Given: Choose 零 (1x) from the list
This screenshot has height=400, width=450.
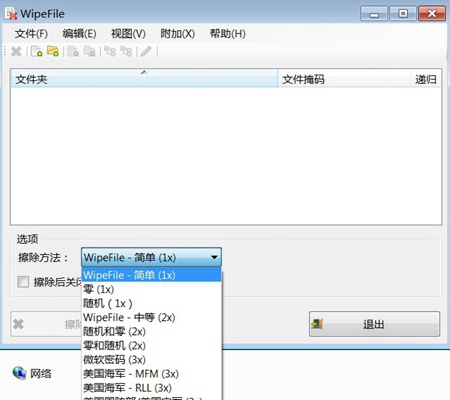Looking at the screenshot, I should (151, 289).
